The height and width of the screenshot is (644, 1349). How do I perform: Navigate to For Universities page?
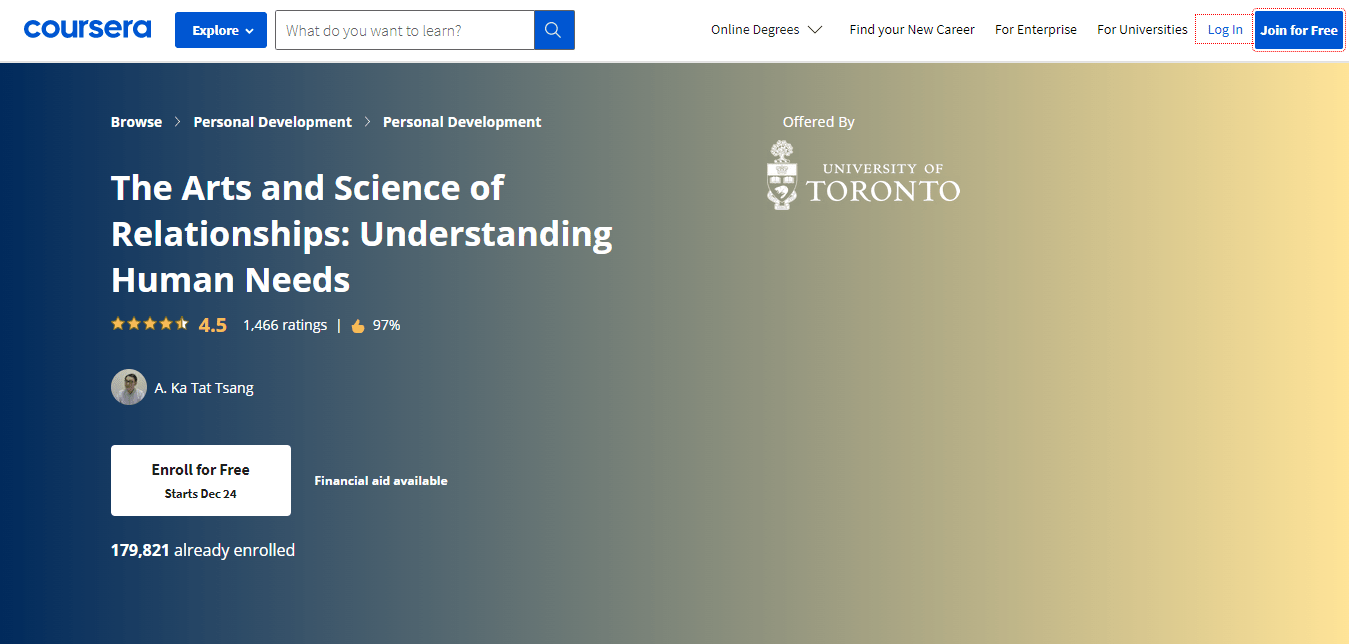1142,30
